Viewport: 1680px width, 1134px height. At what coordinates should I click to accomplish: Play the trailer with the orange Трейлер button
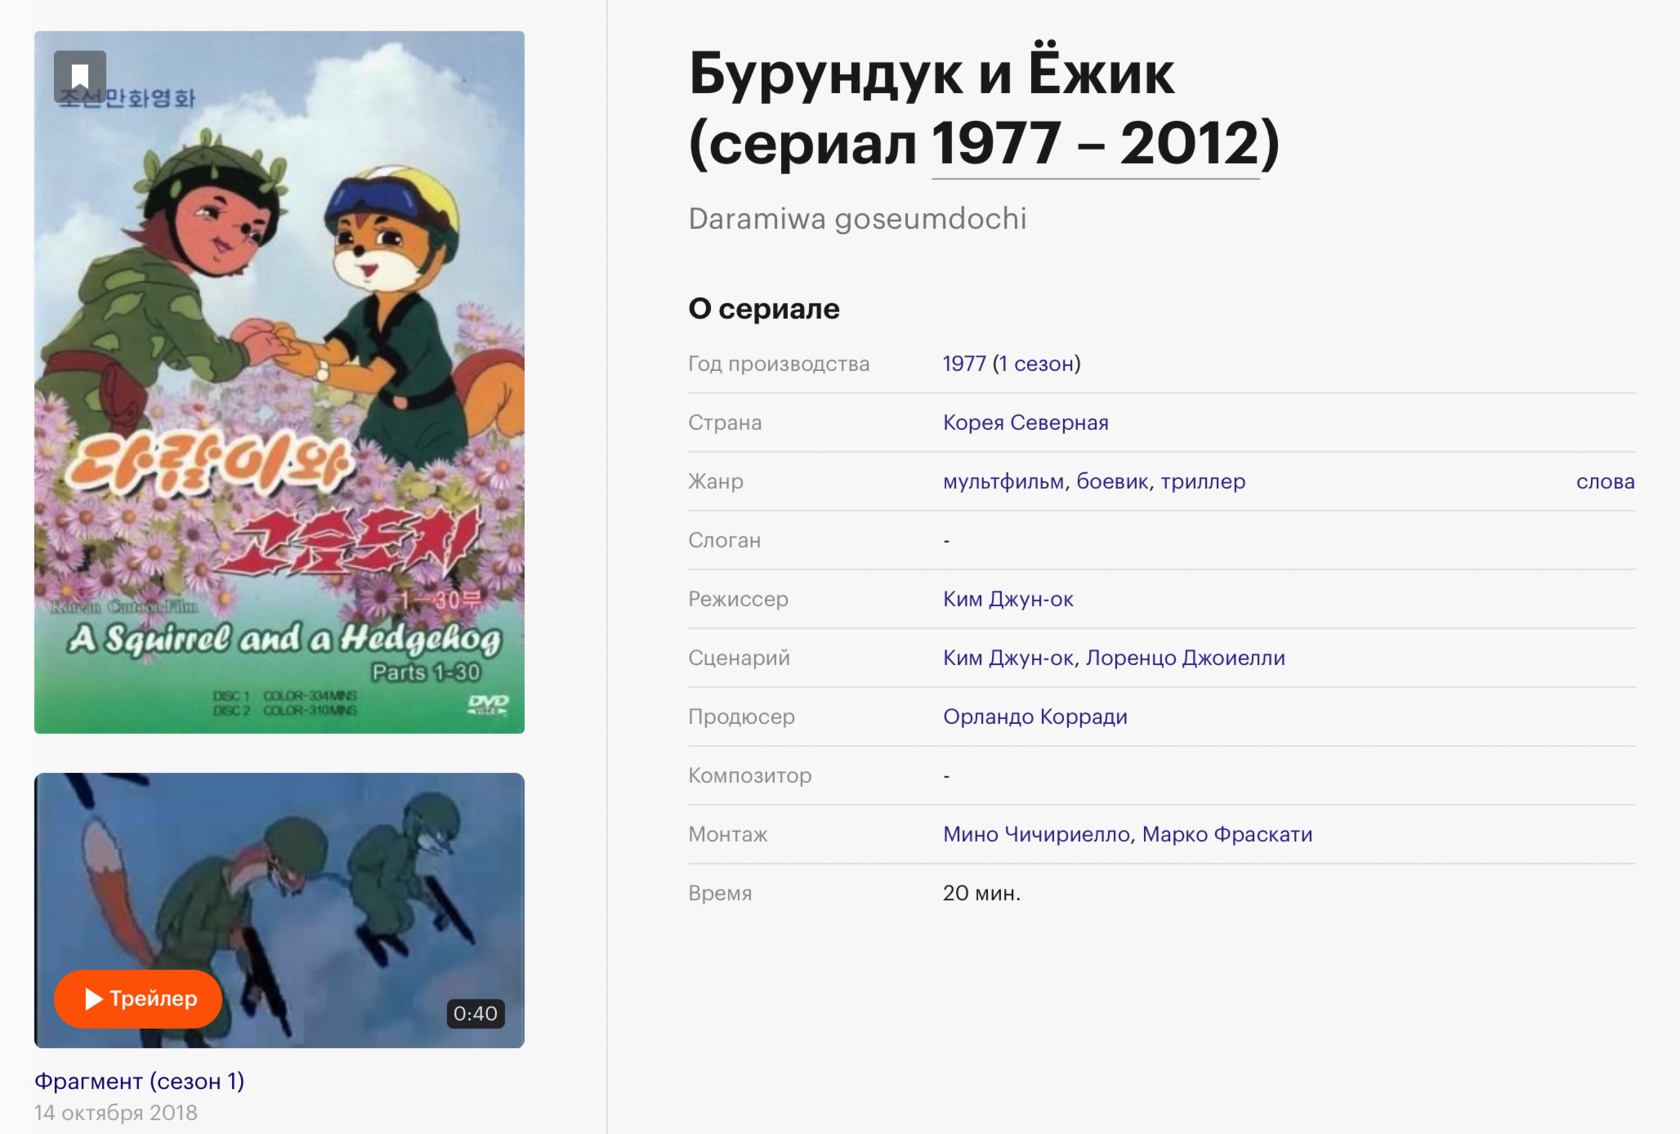(x=138, y=998)
